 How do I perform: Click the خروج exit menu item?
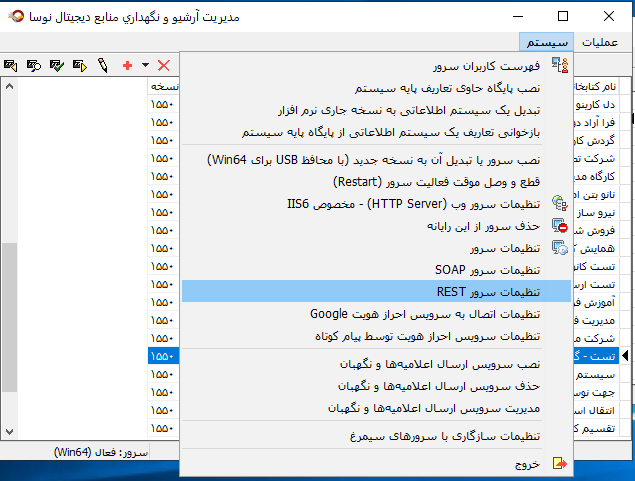(x=527, y=463)
